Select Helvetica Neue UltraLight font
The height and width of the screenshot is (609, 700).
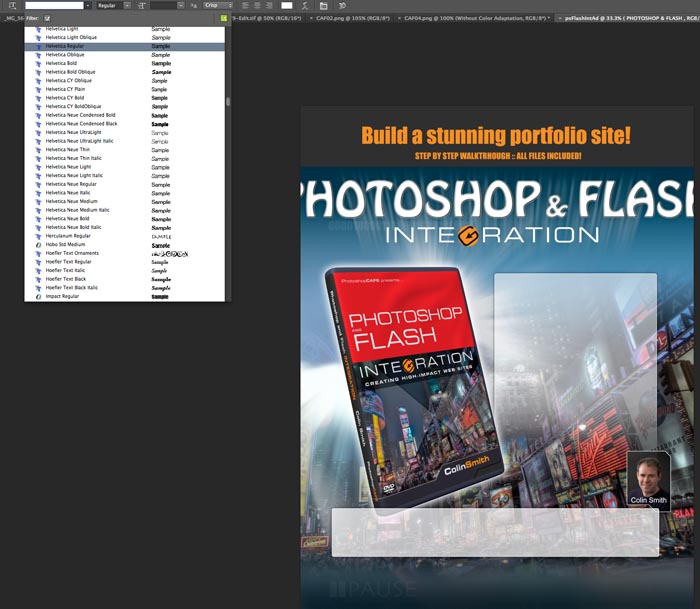125,133
